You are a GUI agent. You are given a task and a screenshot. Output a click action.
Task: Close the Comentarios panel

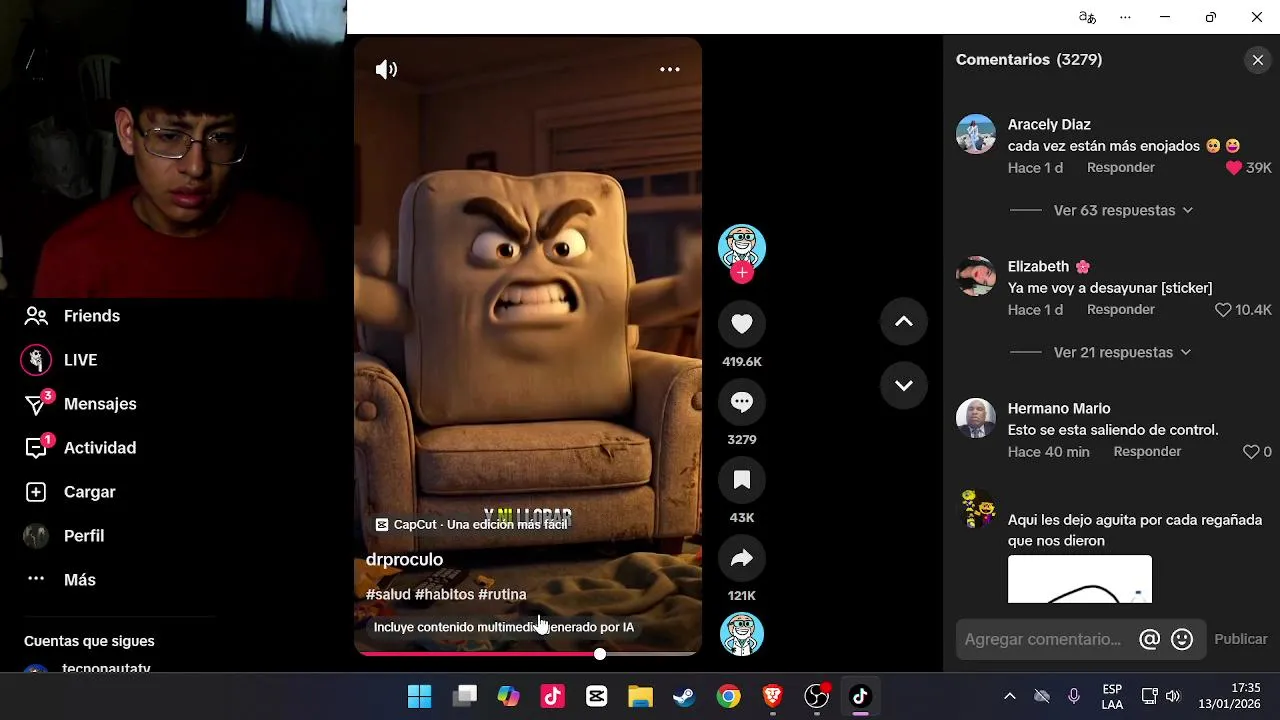coord(1258,60)
